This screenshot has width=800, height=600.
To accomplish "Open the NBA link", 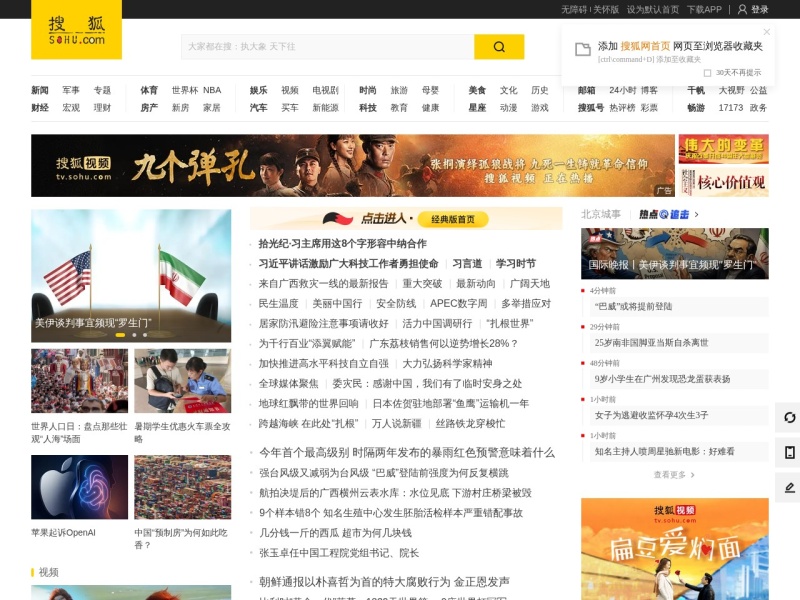I will [212, 90].
